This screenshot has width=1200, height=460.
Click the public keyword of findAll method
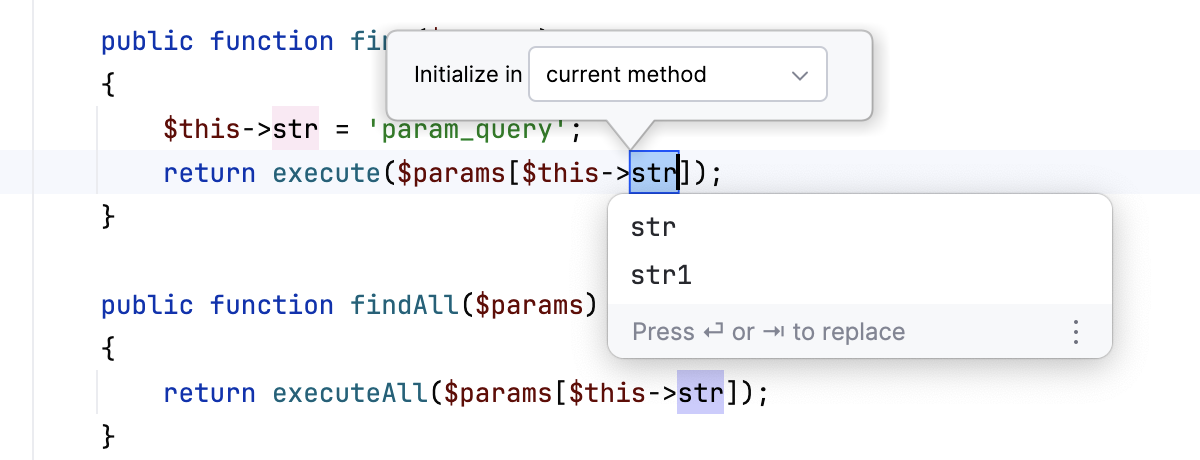pos(147,305)
